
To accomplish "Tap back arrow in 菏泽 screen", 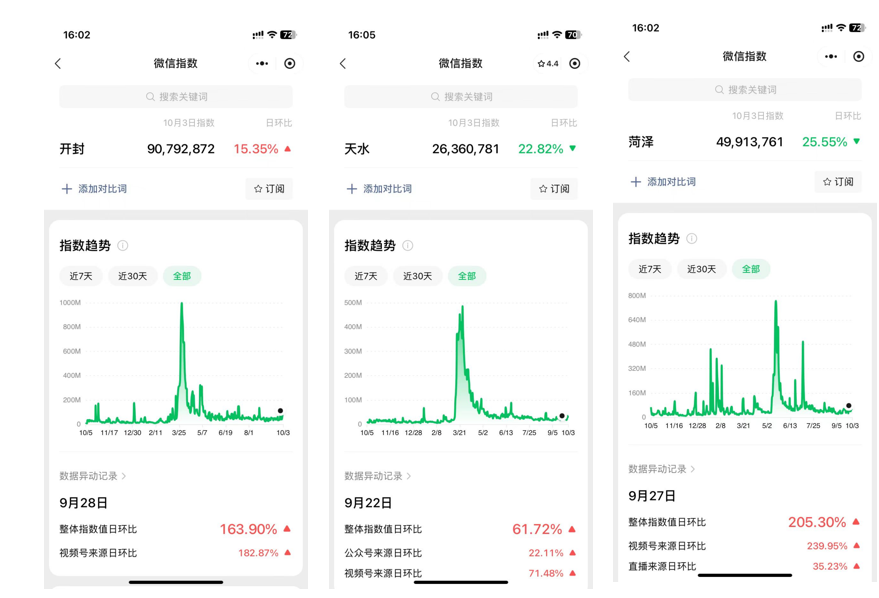I will click(x=627, y=56).
